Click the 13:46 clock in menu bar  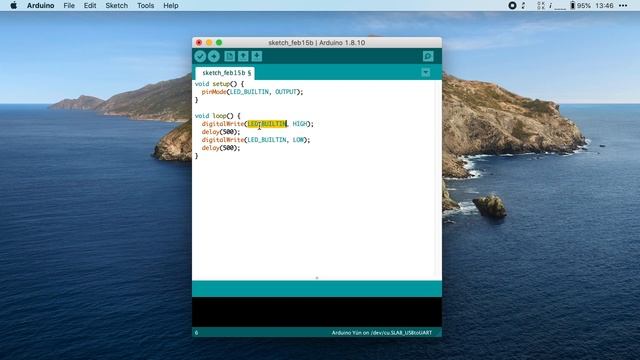tap(604, 6)
